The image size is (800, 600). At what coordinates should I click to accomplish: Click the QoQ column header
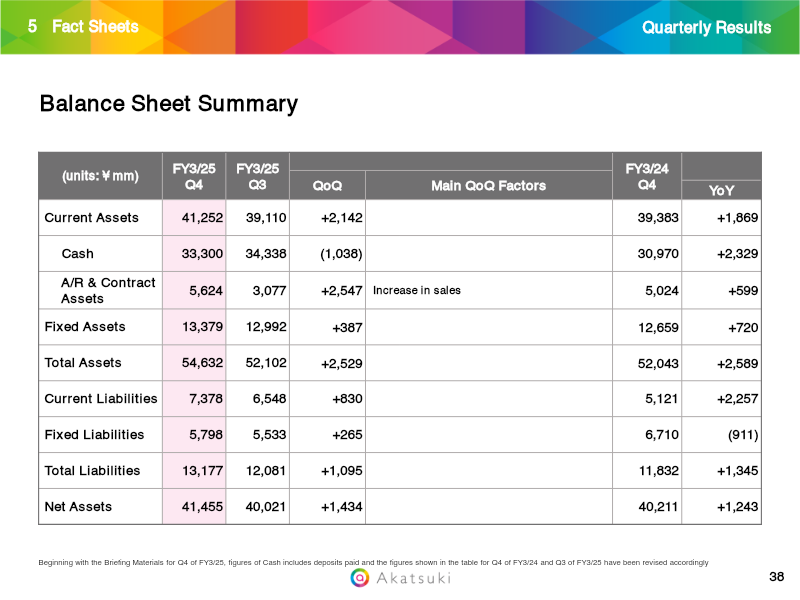click(327, 185)
